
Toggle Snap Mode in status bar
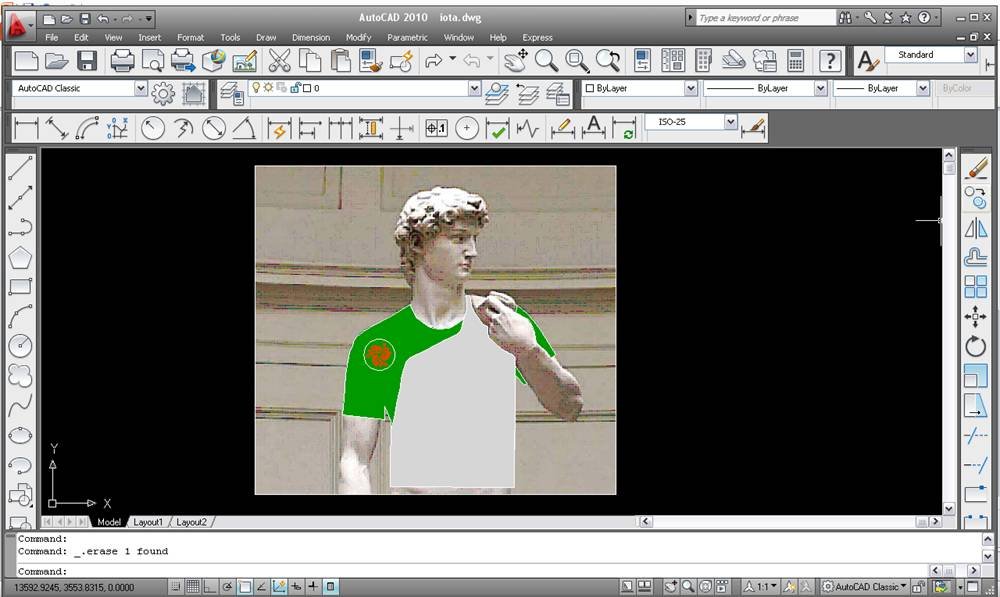(175, 586)
